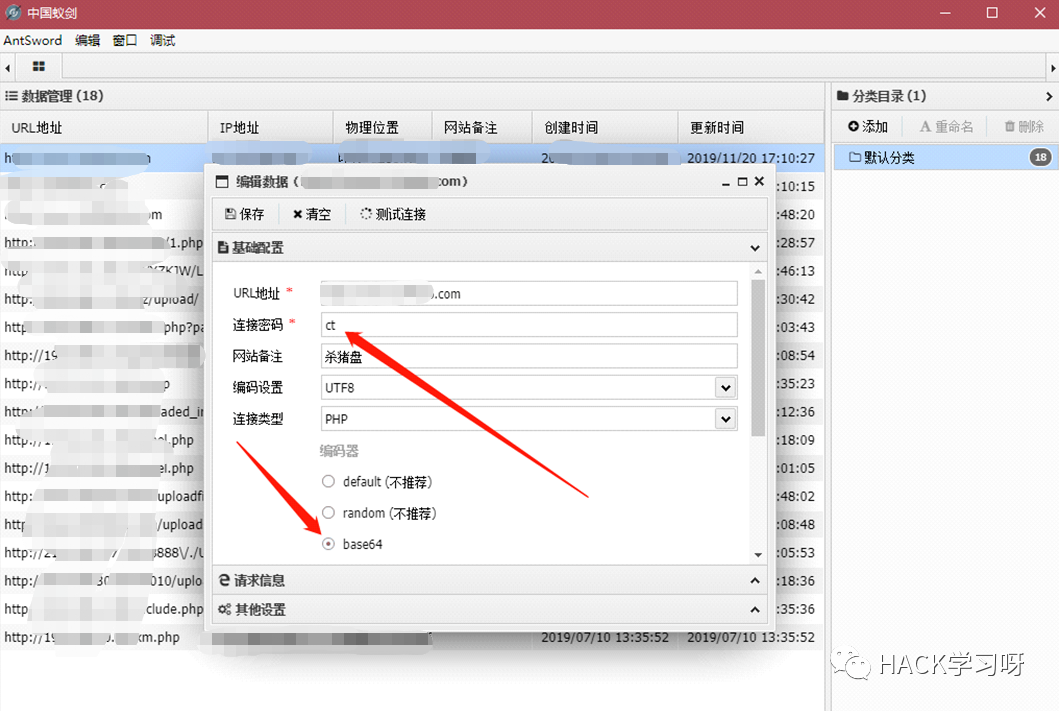The height and width of the screenshot is (711, 1059).
Task: Maximize the 编辑数据 dialog
Action: [x=742, y=182]
